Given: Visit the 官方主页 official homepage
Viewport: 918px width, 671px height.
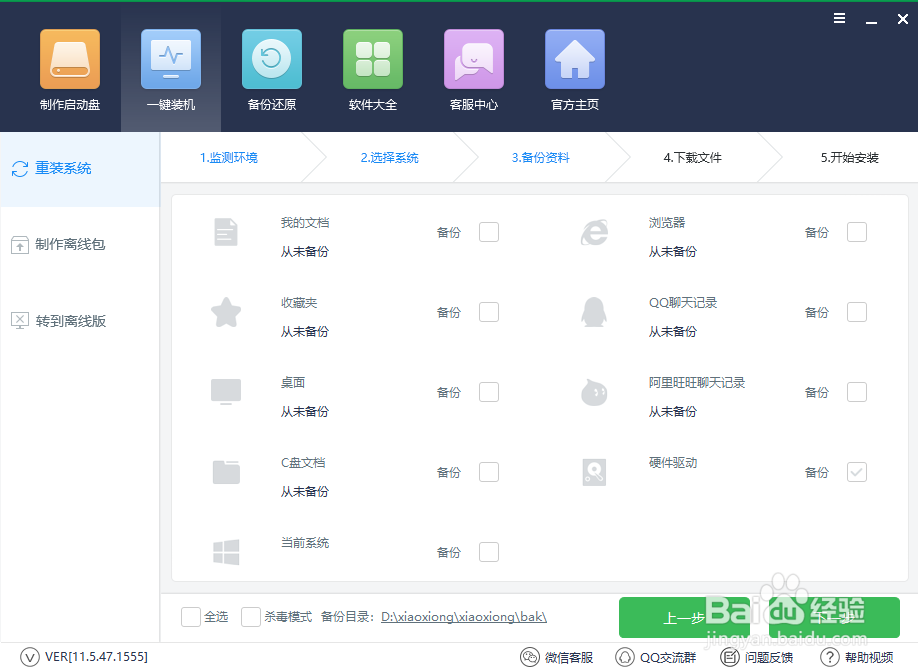Looking at the screenshot, I should click(574, 70).
